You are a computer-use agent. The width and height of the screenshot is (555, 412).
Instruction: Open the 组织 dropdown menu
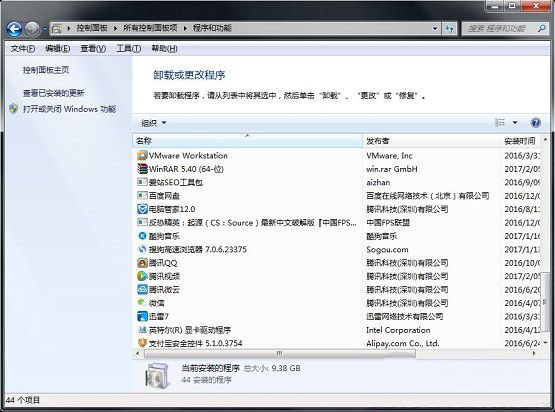coord(154,123)
